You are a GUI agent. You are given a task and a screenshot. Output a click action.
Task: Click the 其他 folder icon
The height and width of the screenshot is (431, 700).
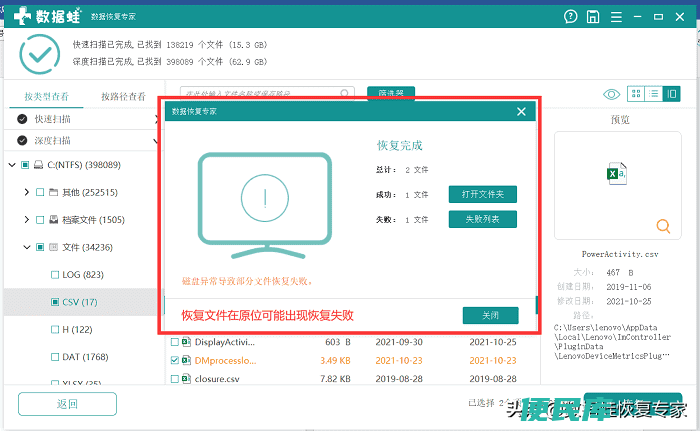coord(54,192)
